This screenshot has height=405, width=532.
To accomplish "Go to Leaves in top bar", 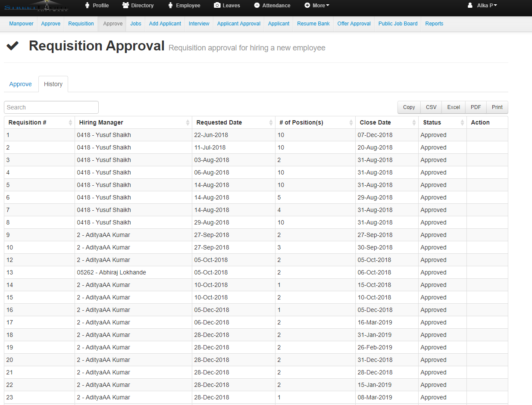I will pos(227,5).
